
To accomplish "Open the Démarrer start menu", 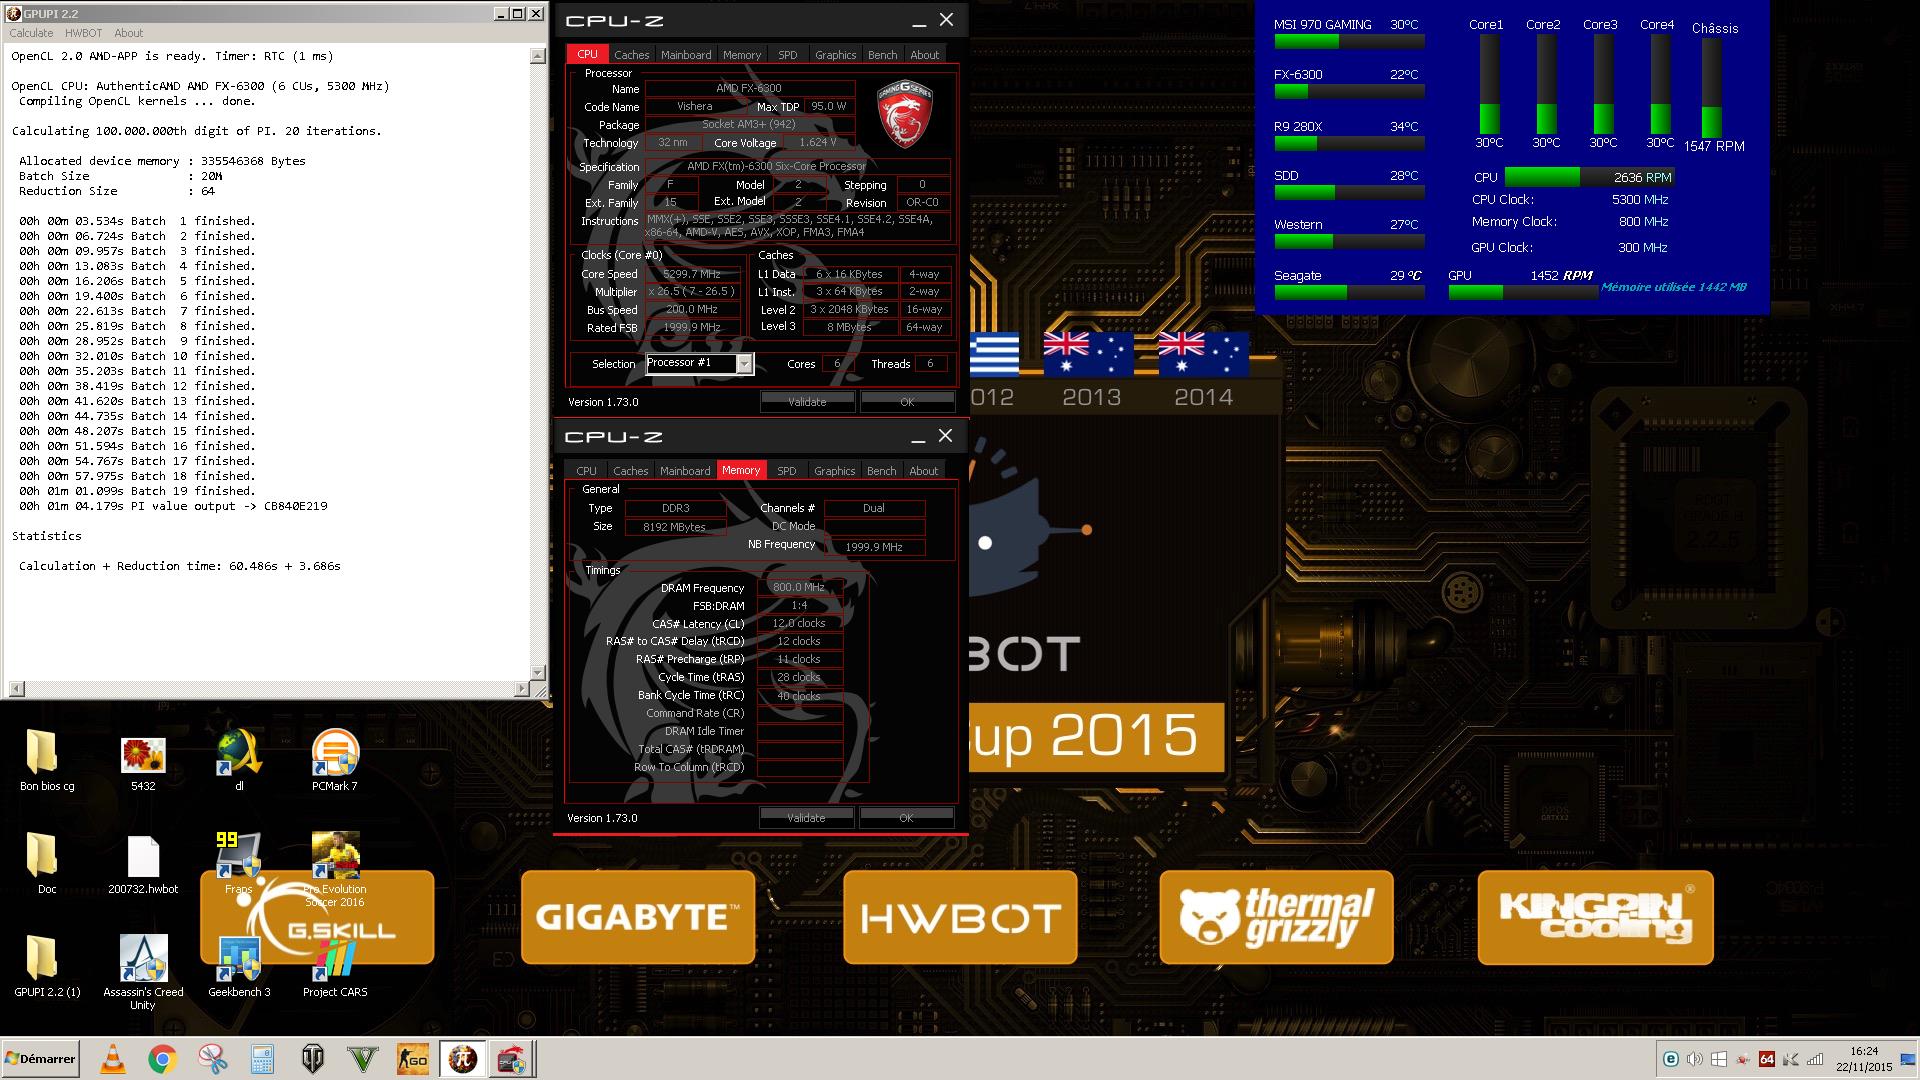I will click(40, 1059).
